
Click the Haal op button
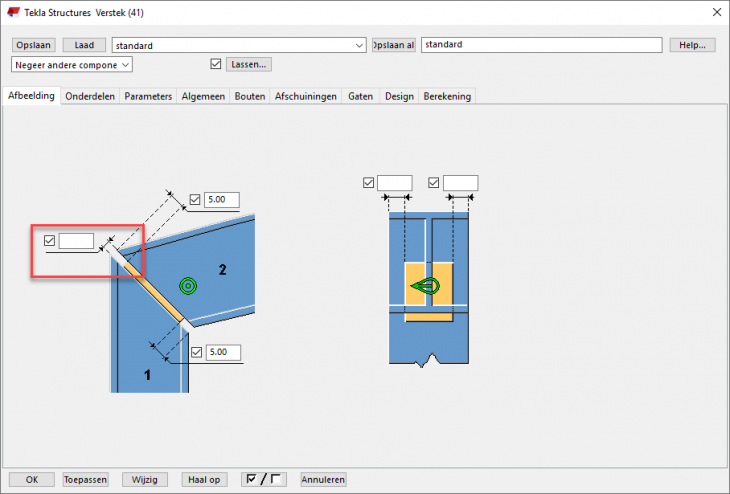pos(204,479)
